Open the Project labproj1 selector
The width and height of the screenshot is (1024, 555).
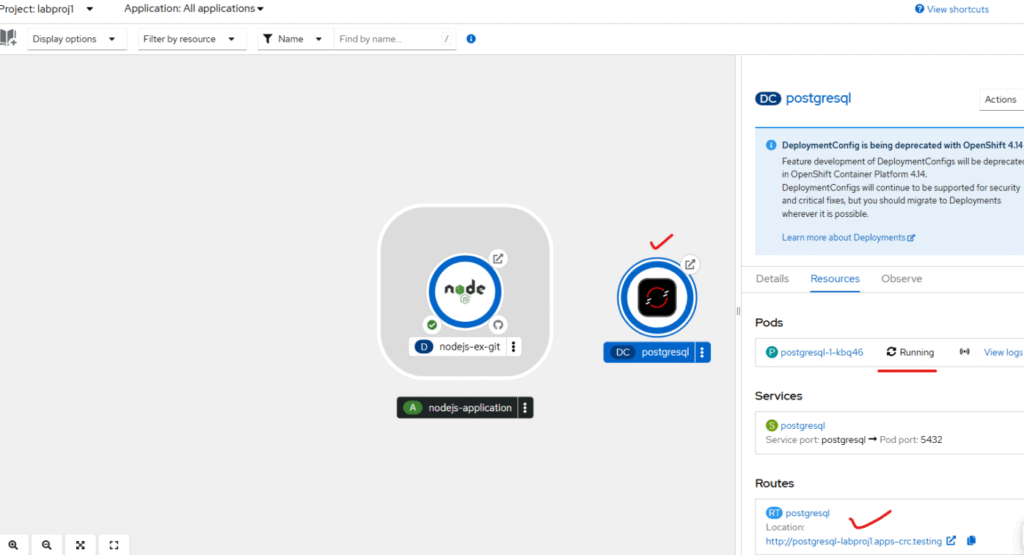pyautogui.click(x=47, y=8)
